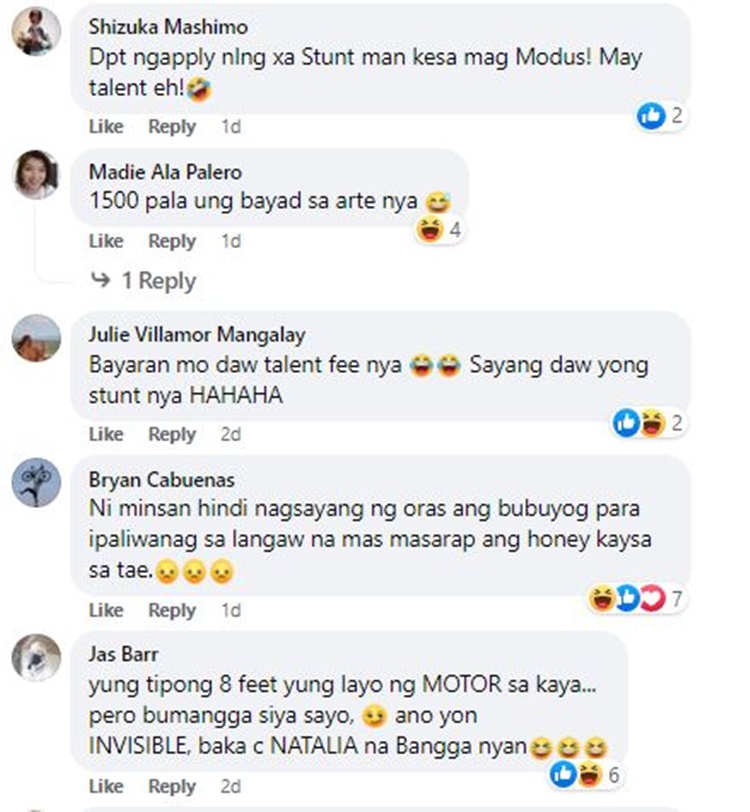This screenshot has height=812, width=750.
Task: Like Jas Barr's comment
Action: (106, 786)
